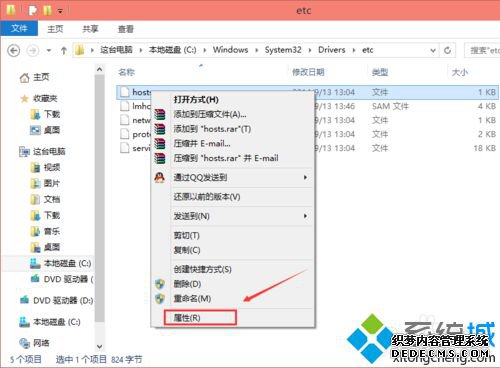The height and width of the screenshot is (368, 500).
Task: Go up one folder level
Action: [x=64, y=51]
